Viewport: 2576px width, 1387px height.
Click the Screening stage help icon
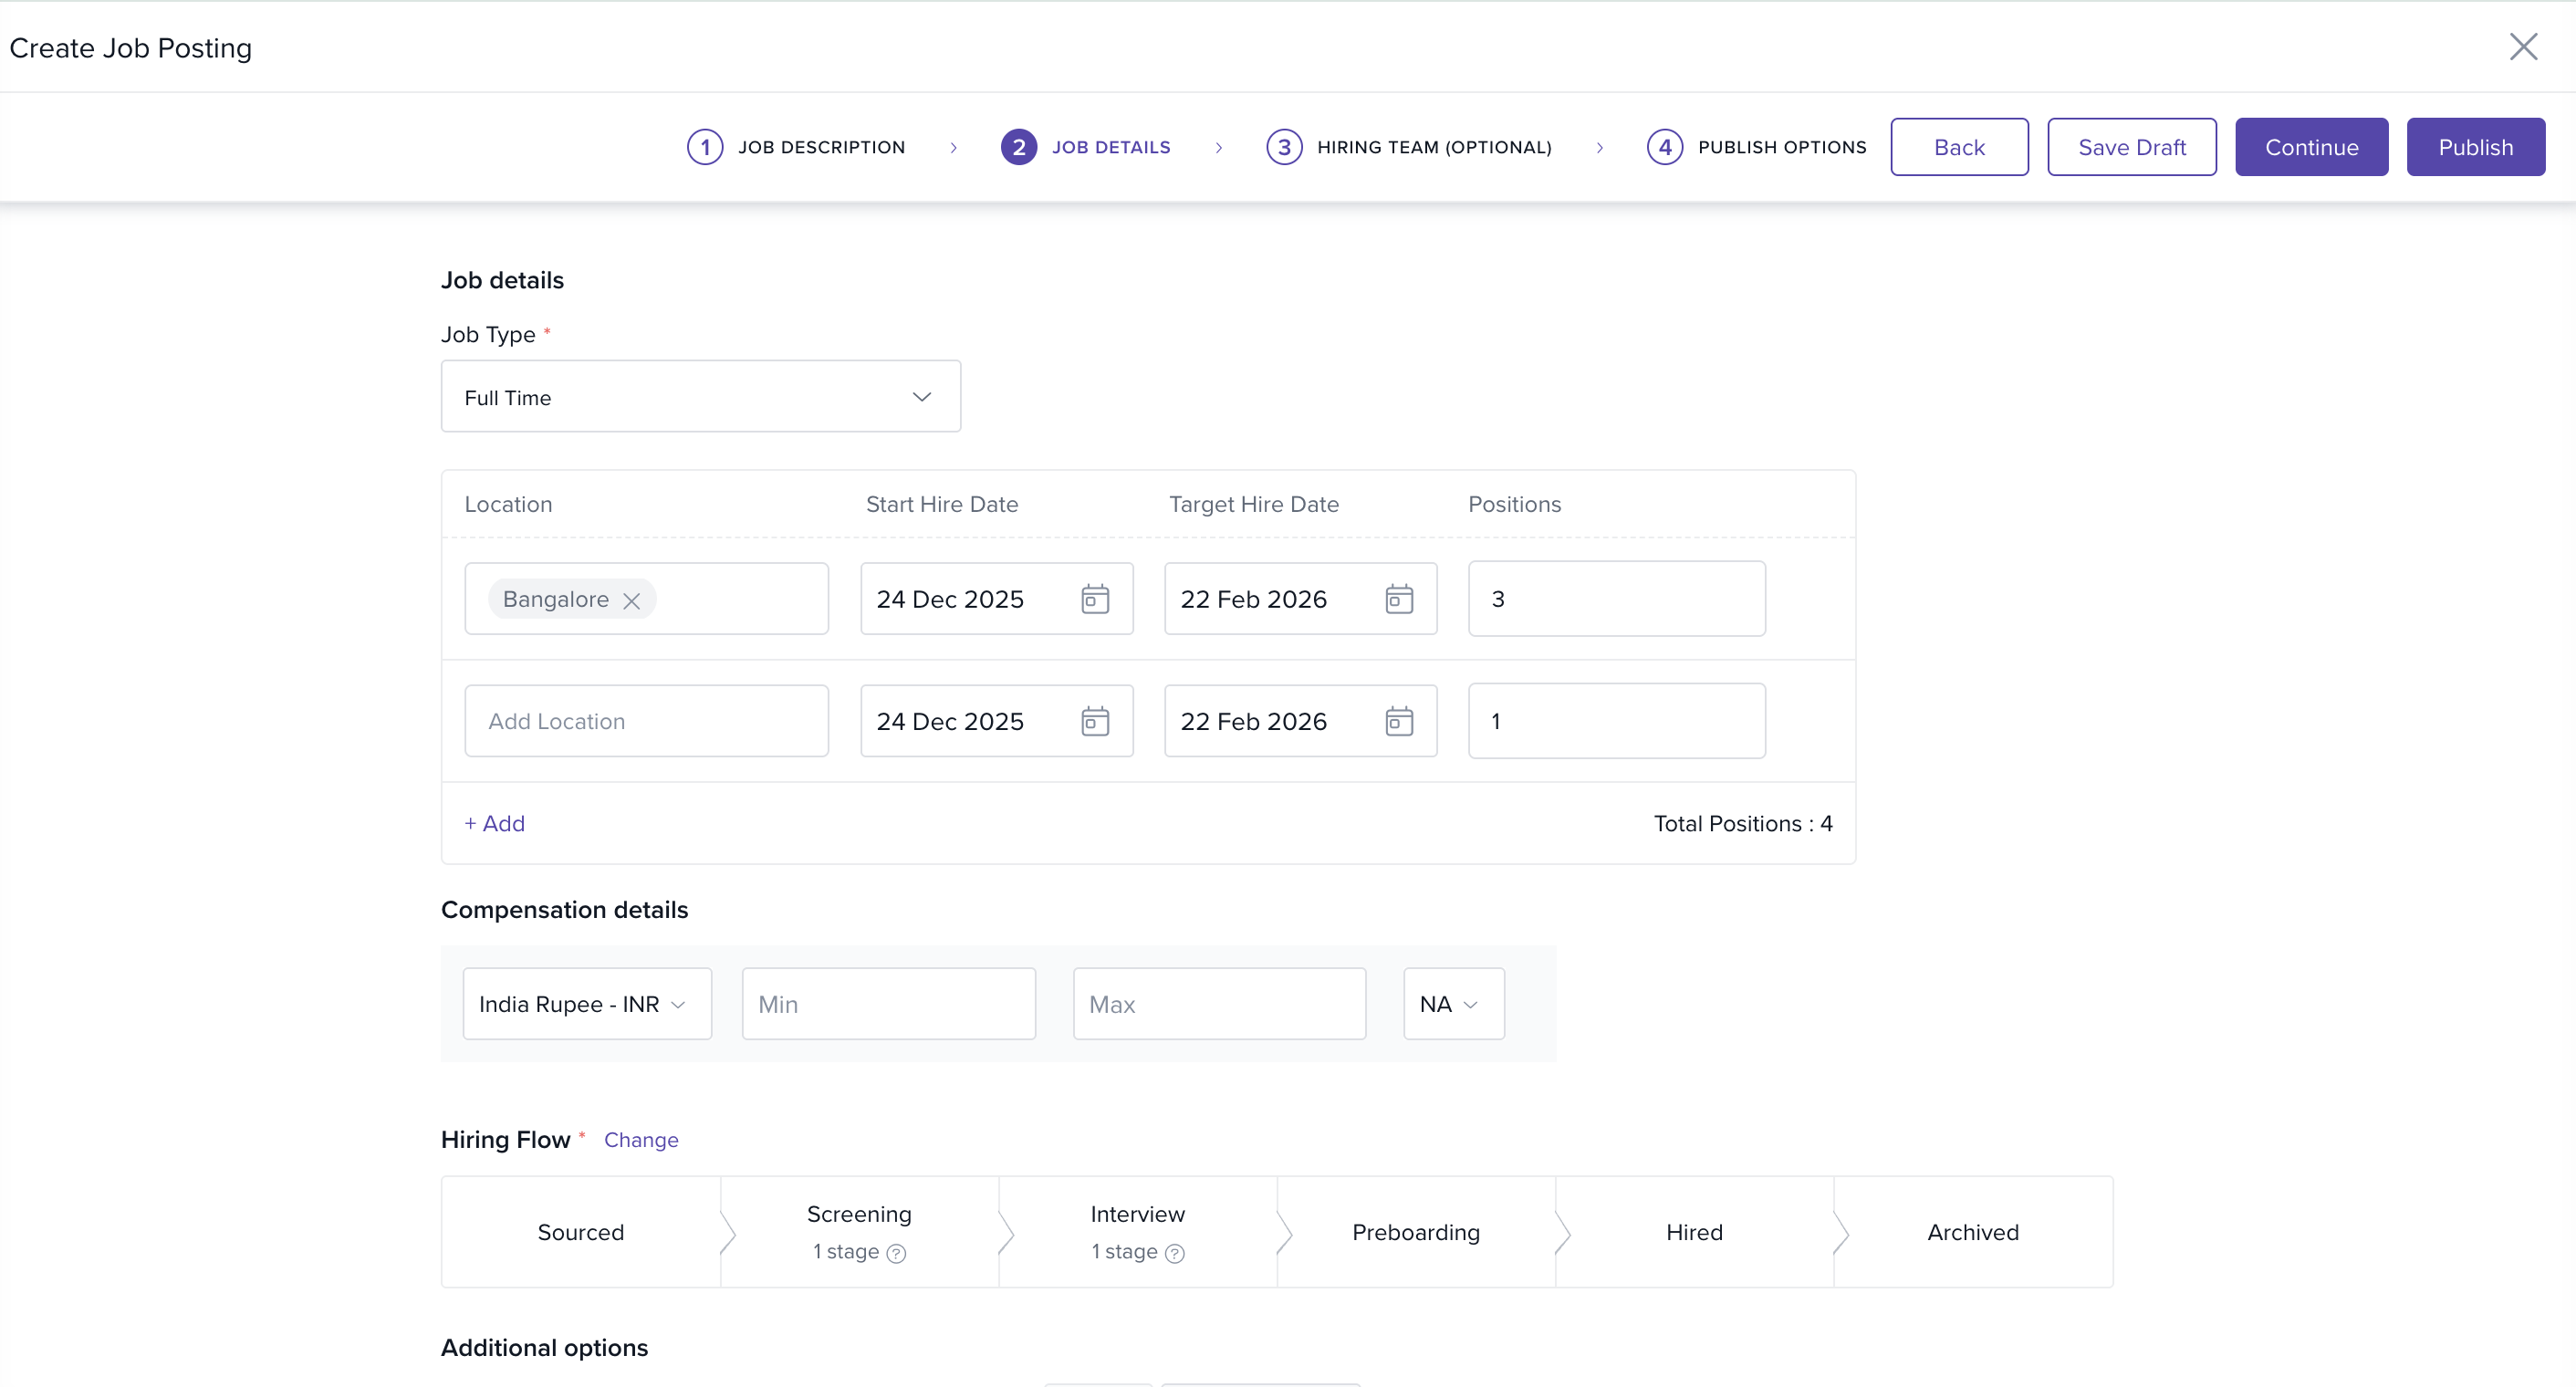(x=896, y=1253)
